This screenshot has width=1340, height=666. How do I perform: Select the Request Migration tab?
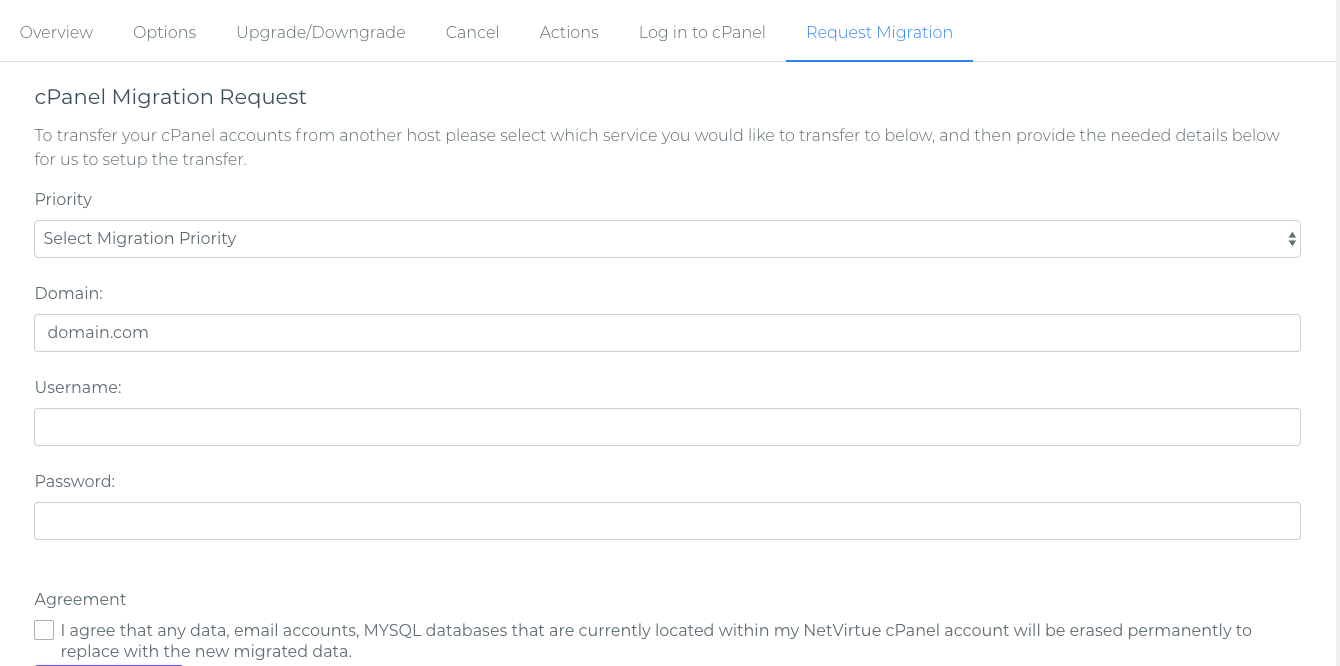[x=879, y=32]
